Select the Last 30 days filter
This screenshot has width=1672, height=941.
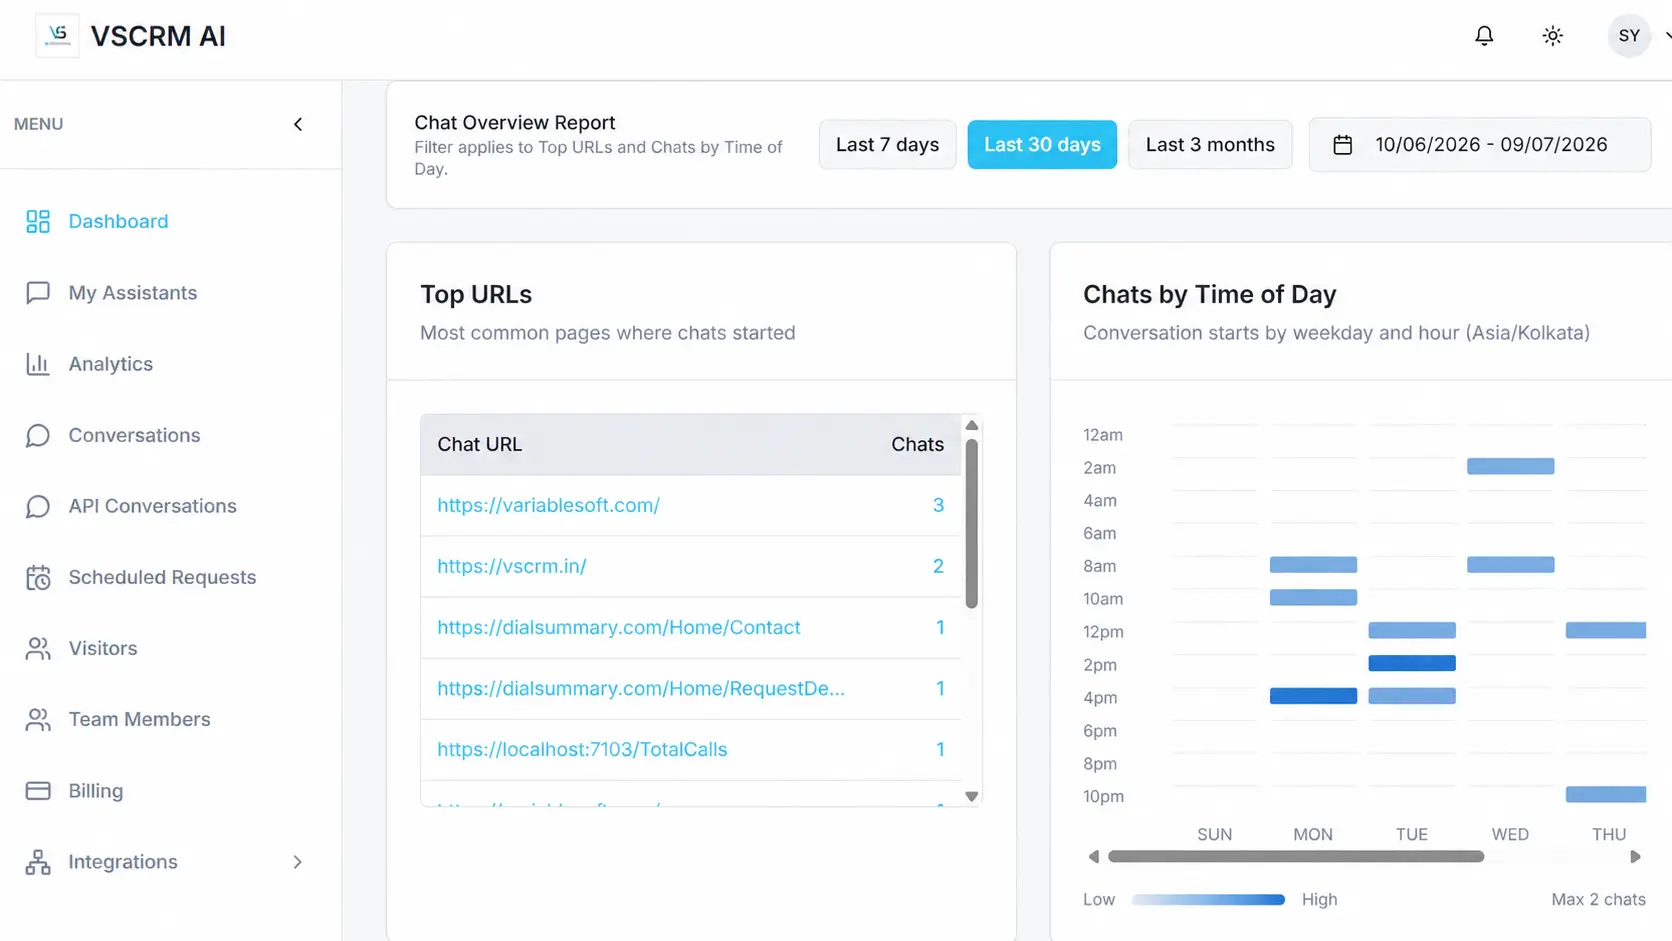click(x=1042, y=144)
